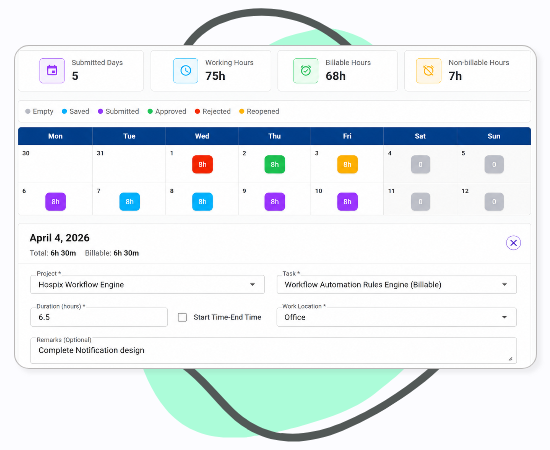550x450 pixels.
Task: Click the Mon column header
Action: pyautogui.click(x=55, y=136)
